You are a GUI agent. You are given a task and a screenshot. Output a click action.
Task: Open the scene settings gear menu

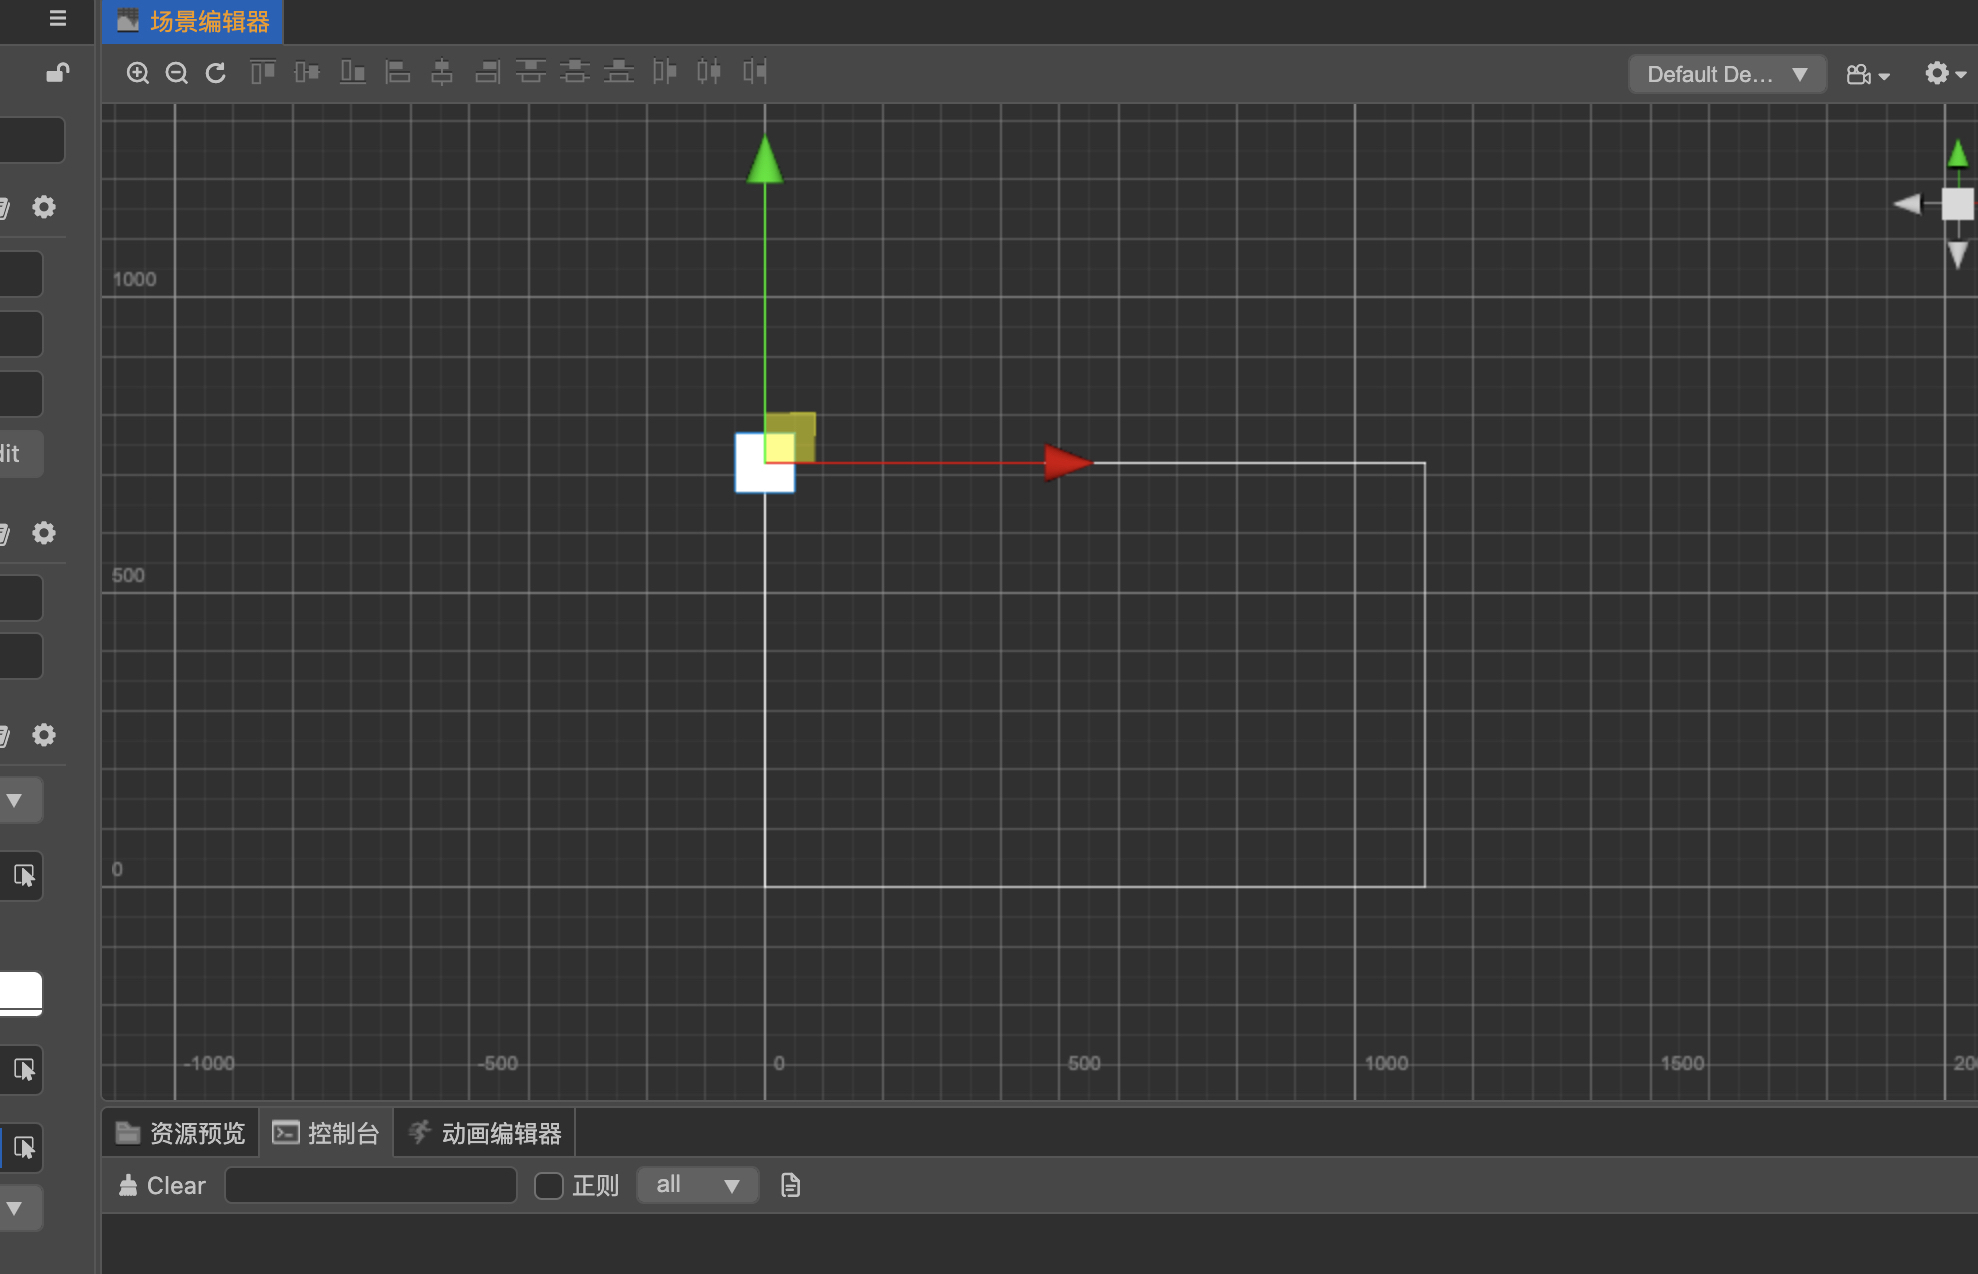pyautogui.click(x=1945, y=74)
